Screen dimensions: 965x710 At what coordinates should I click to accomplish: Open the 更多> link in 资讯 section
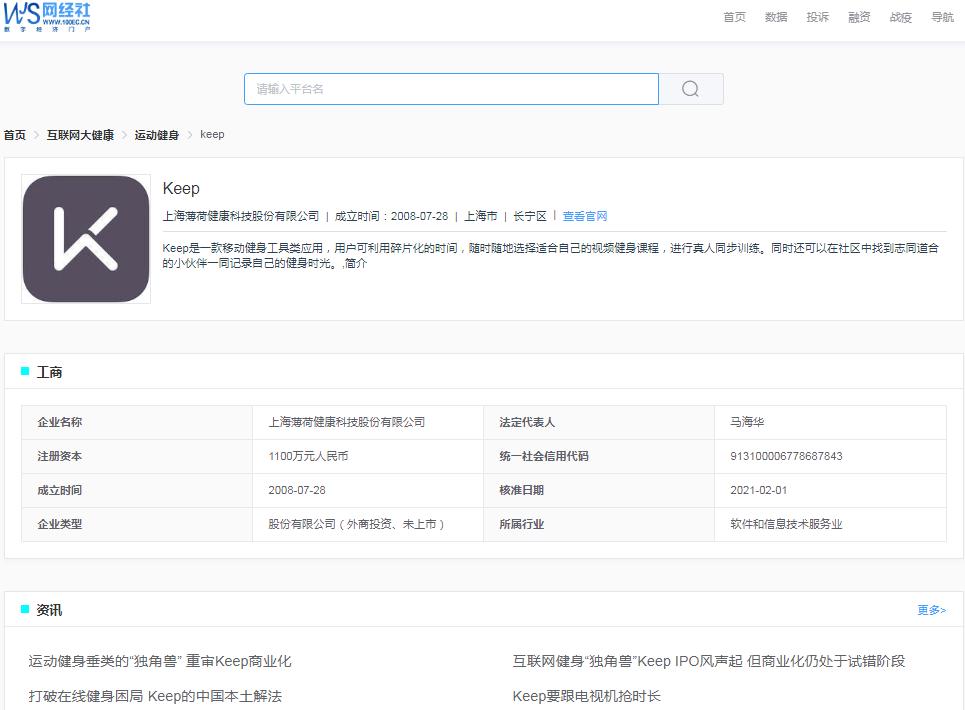click(930, 608)
